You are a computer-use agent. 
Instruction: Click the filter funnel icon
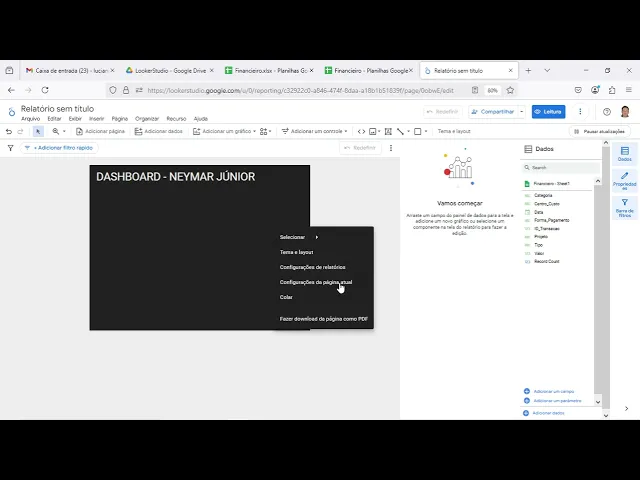(11, 148)
